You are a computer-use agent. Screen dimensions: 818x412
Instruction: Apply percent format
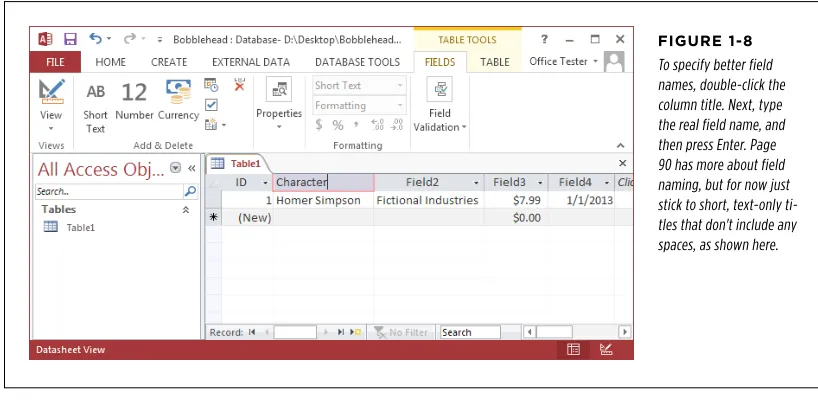(338, 125)
